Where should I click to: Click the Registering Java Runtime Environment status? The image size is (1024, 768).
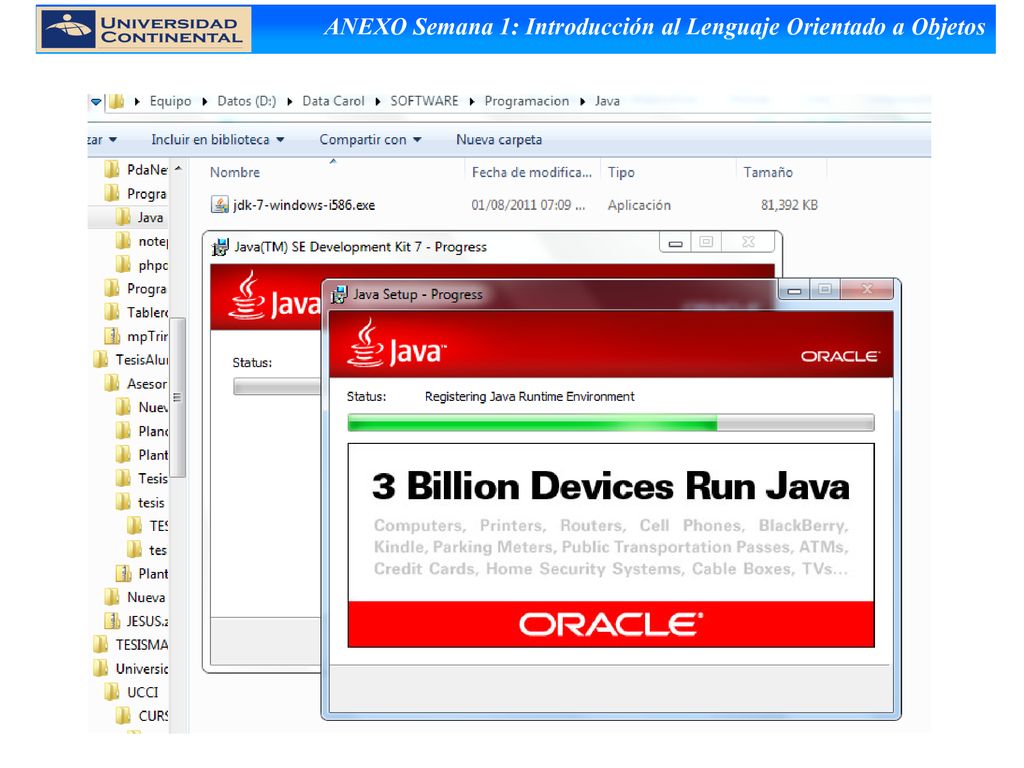point(530,396)
